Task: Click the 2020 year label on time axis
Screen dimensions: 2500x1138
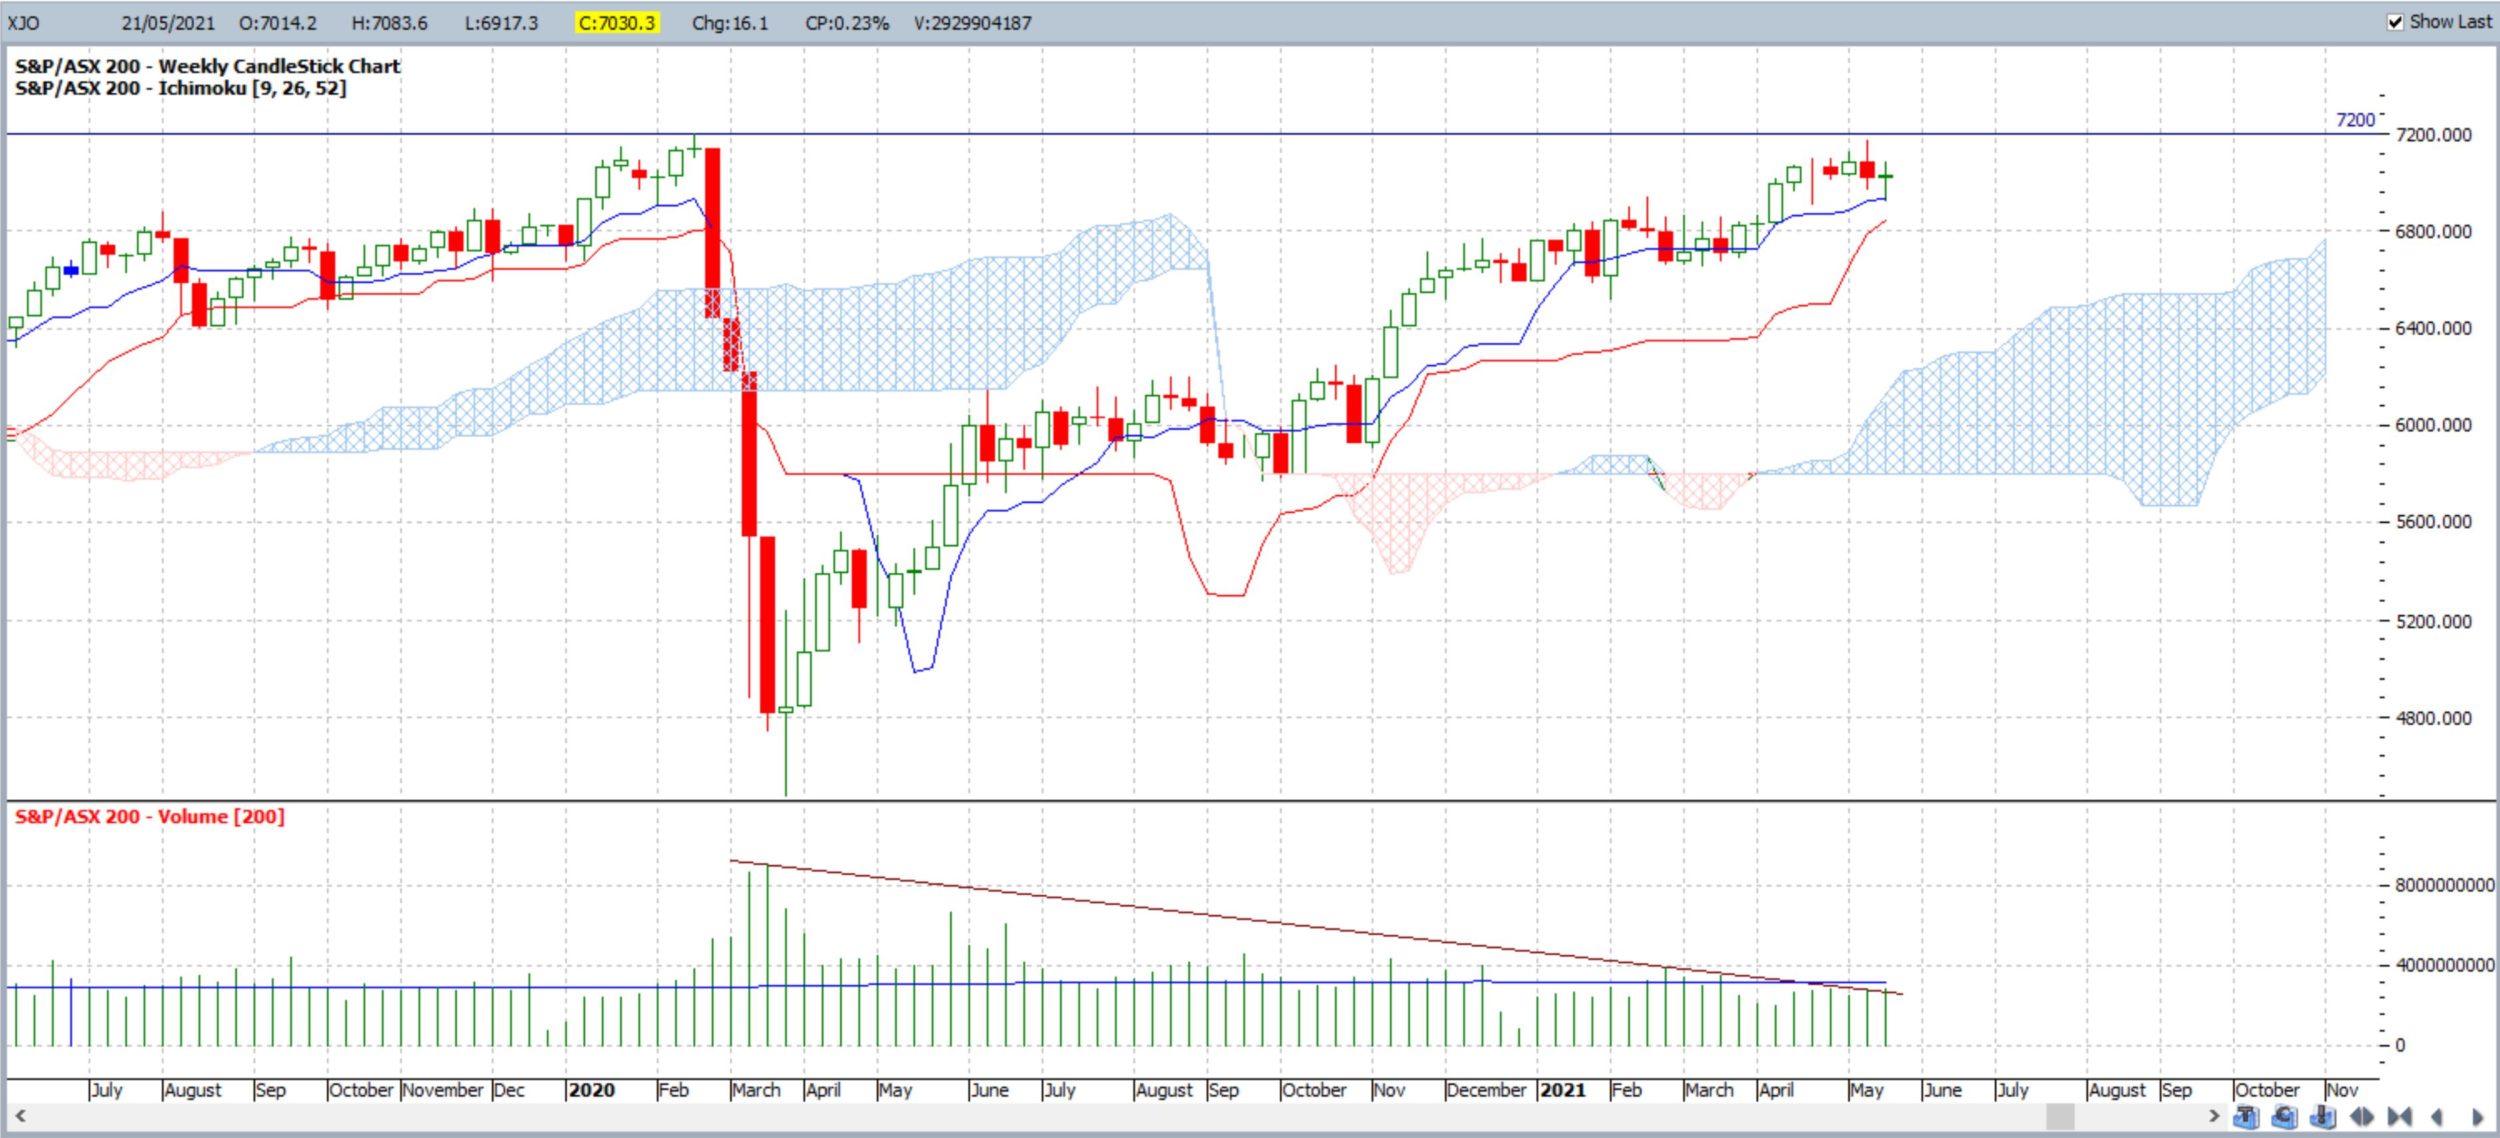Action: pos(591,1090)
